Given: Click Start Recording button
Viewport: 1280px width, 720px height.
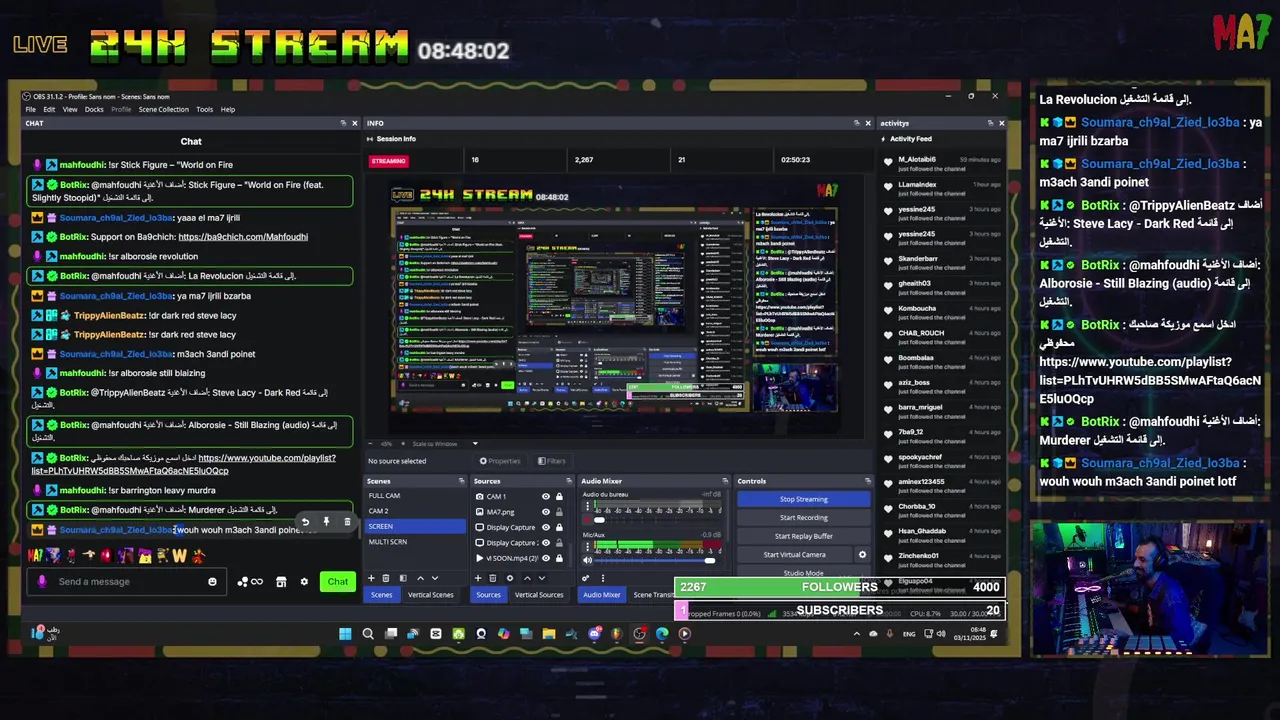Looking at the screenshot, I should click(x=803, y=518).
